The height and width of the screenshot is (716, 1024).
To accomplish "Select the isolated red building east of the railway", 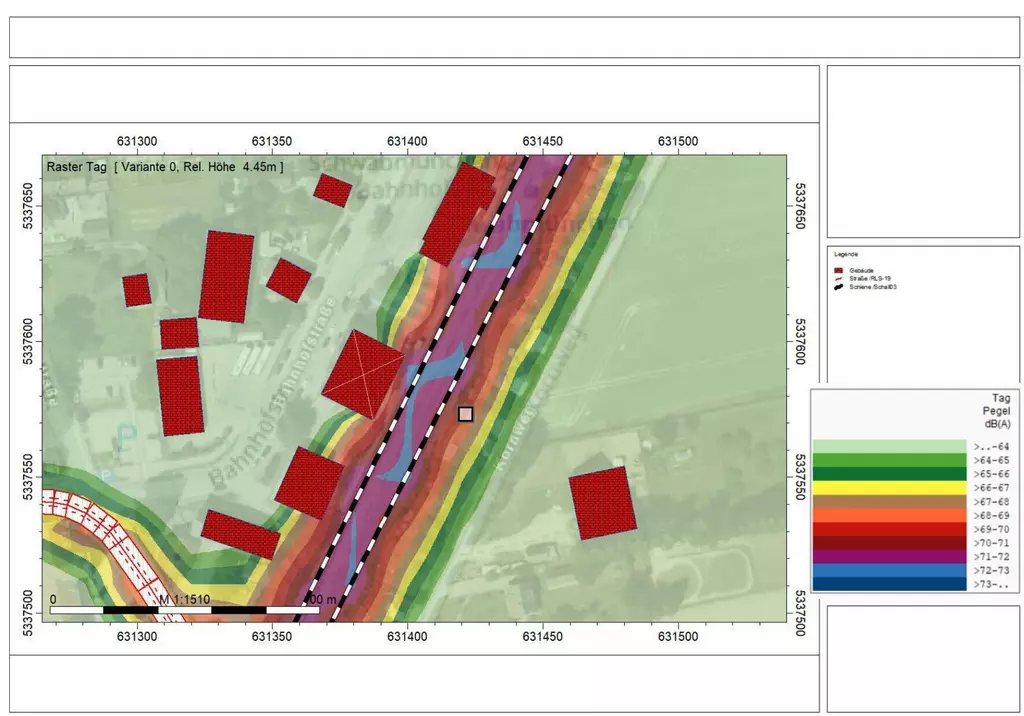I will tap(602, 503).
